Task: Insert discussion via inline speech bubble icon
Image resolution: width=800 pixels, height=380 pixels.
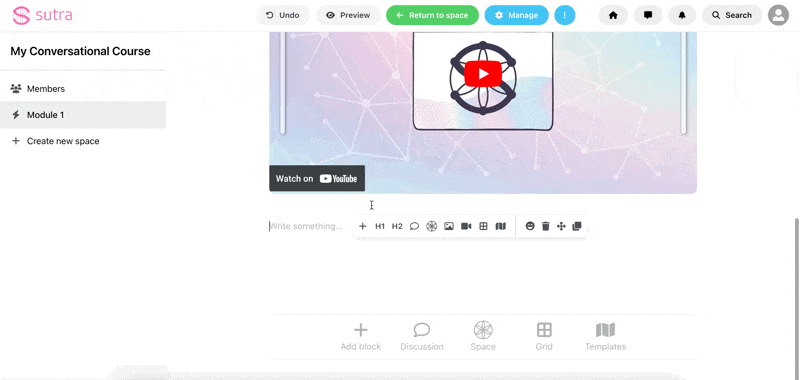Action: 414,226
